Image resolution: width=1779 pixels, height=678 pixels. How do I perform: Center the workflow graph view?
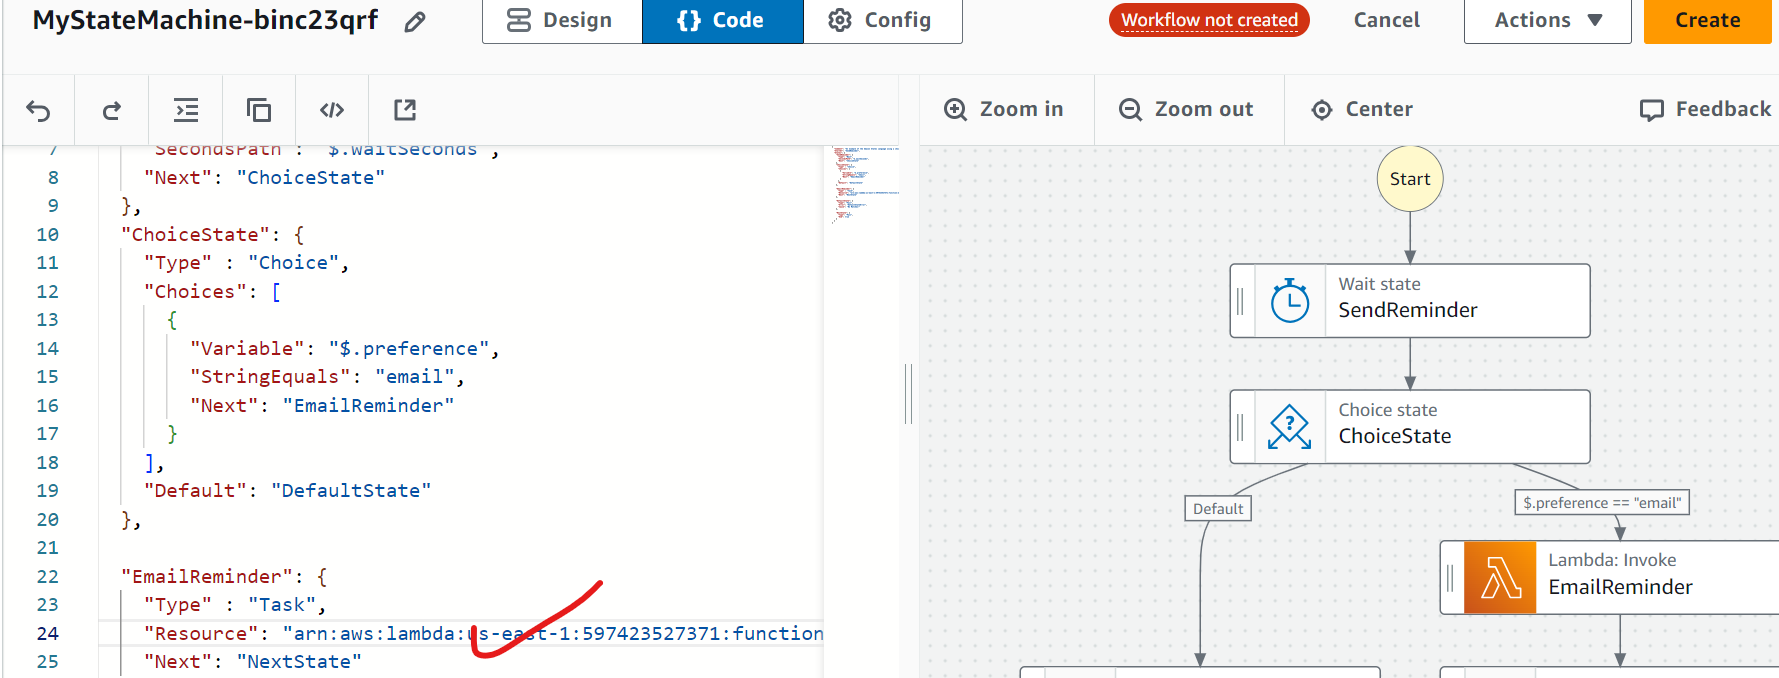1362,110
